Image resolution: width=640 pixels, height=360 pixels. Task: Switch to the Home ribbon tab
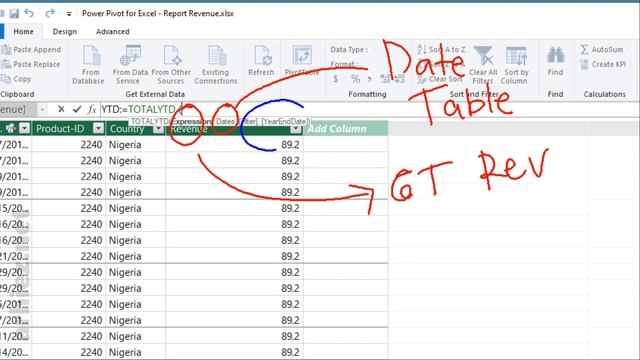[x=23, y=31]
